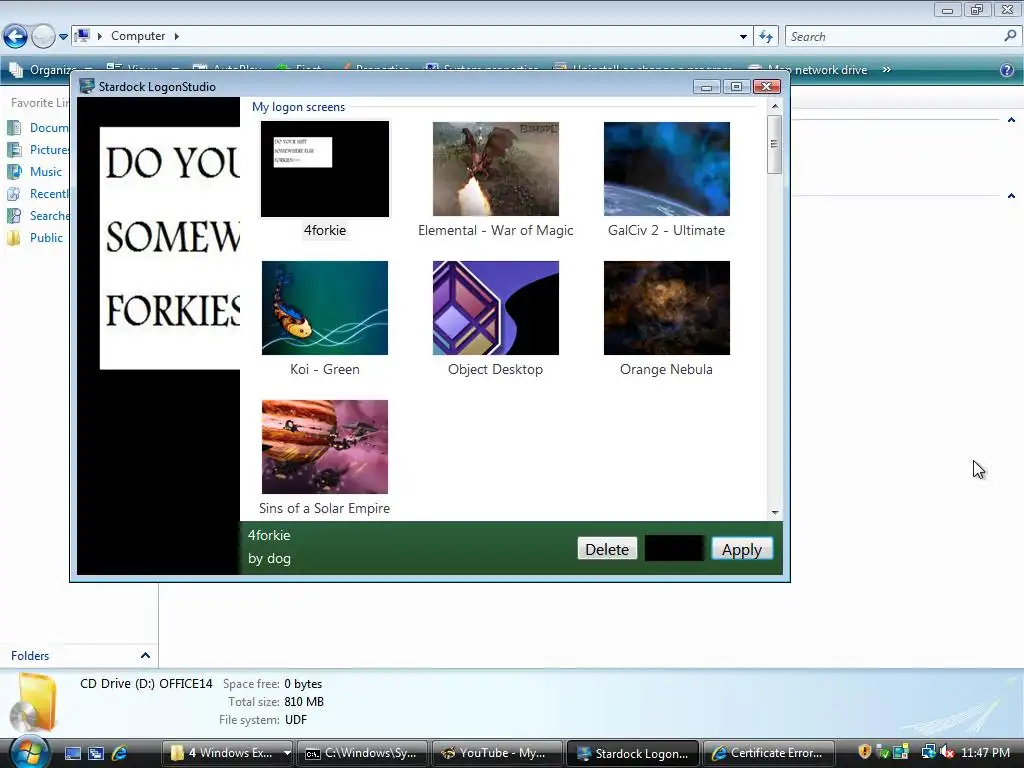
Task: Open the recent pages dropdown arrow
Action: point(63,37)
